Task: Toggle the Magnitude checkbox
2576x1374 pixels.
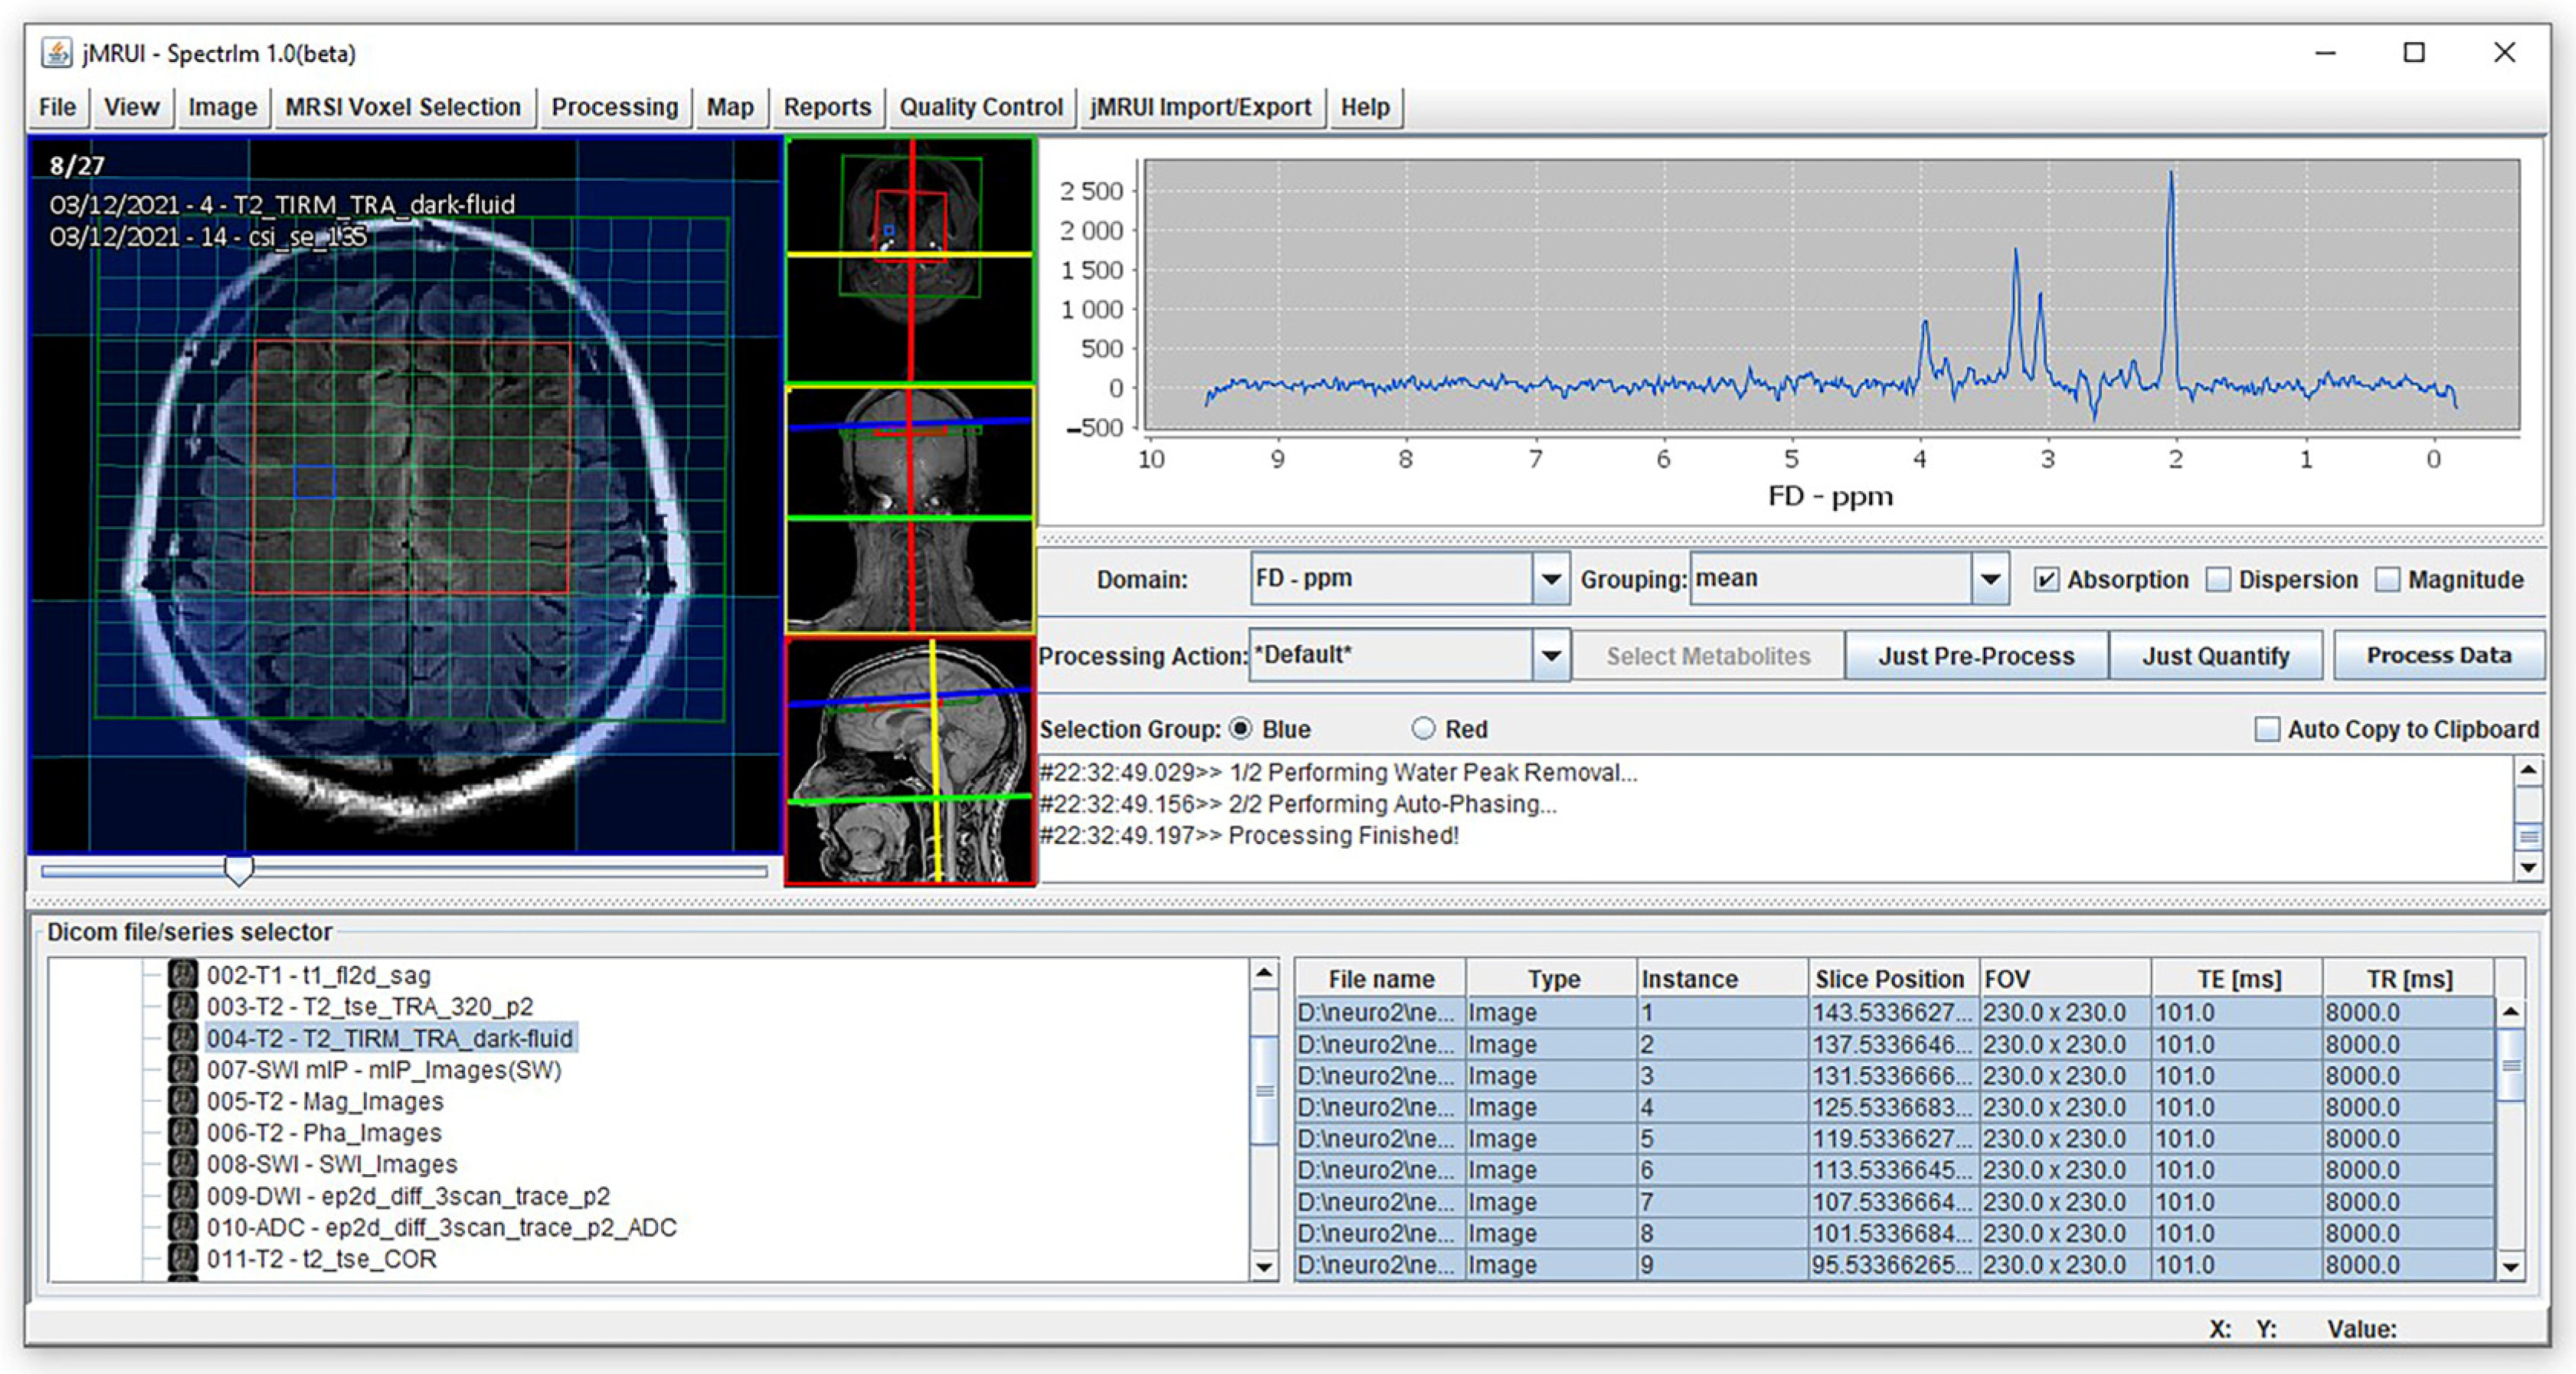Action: pos(2388,580)
